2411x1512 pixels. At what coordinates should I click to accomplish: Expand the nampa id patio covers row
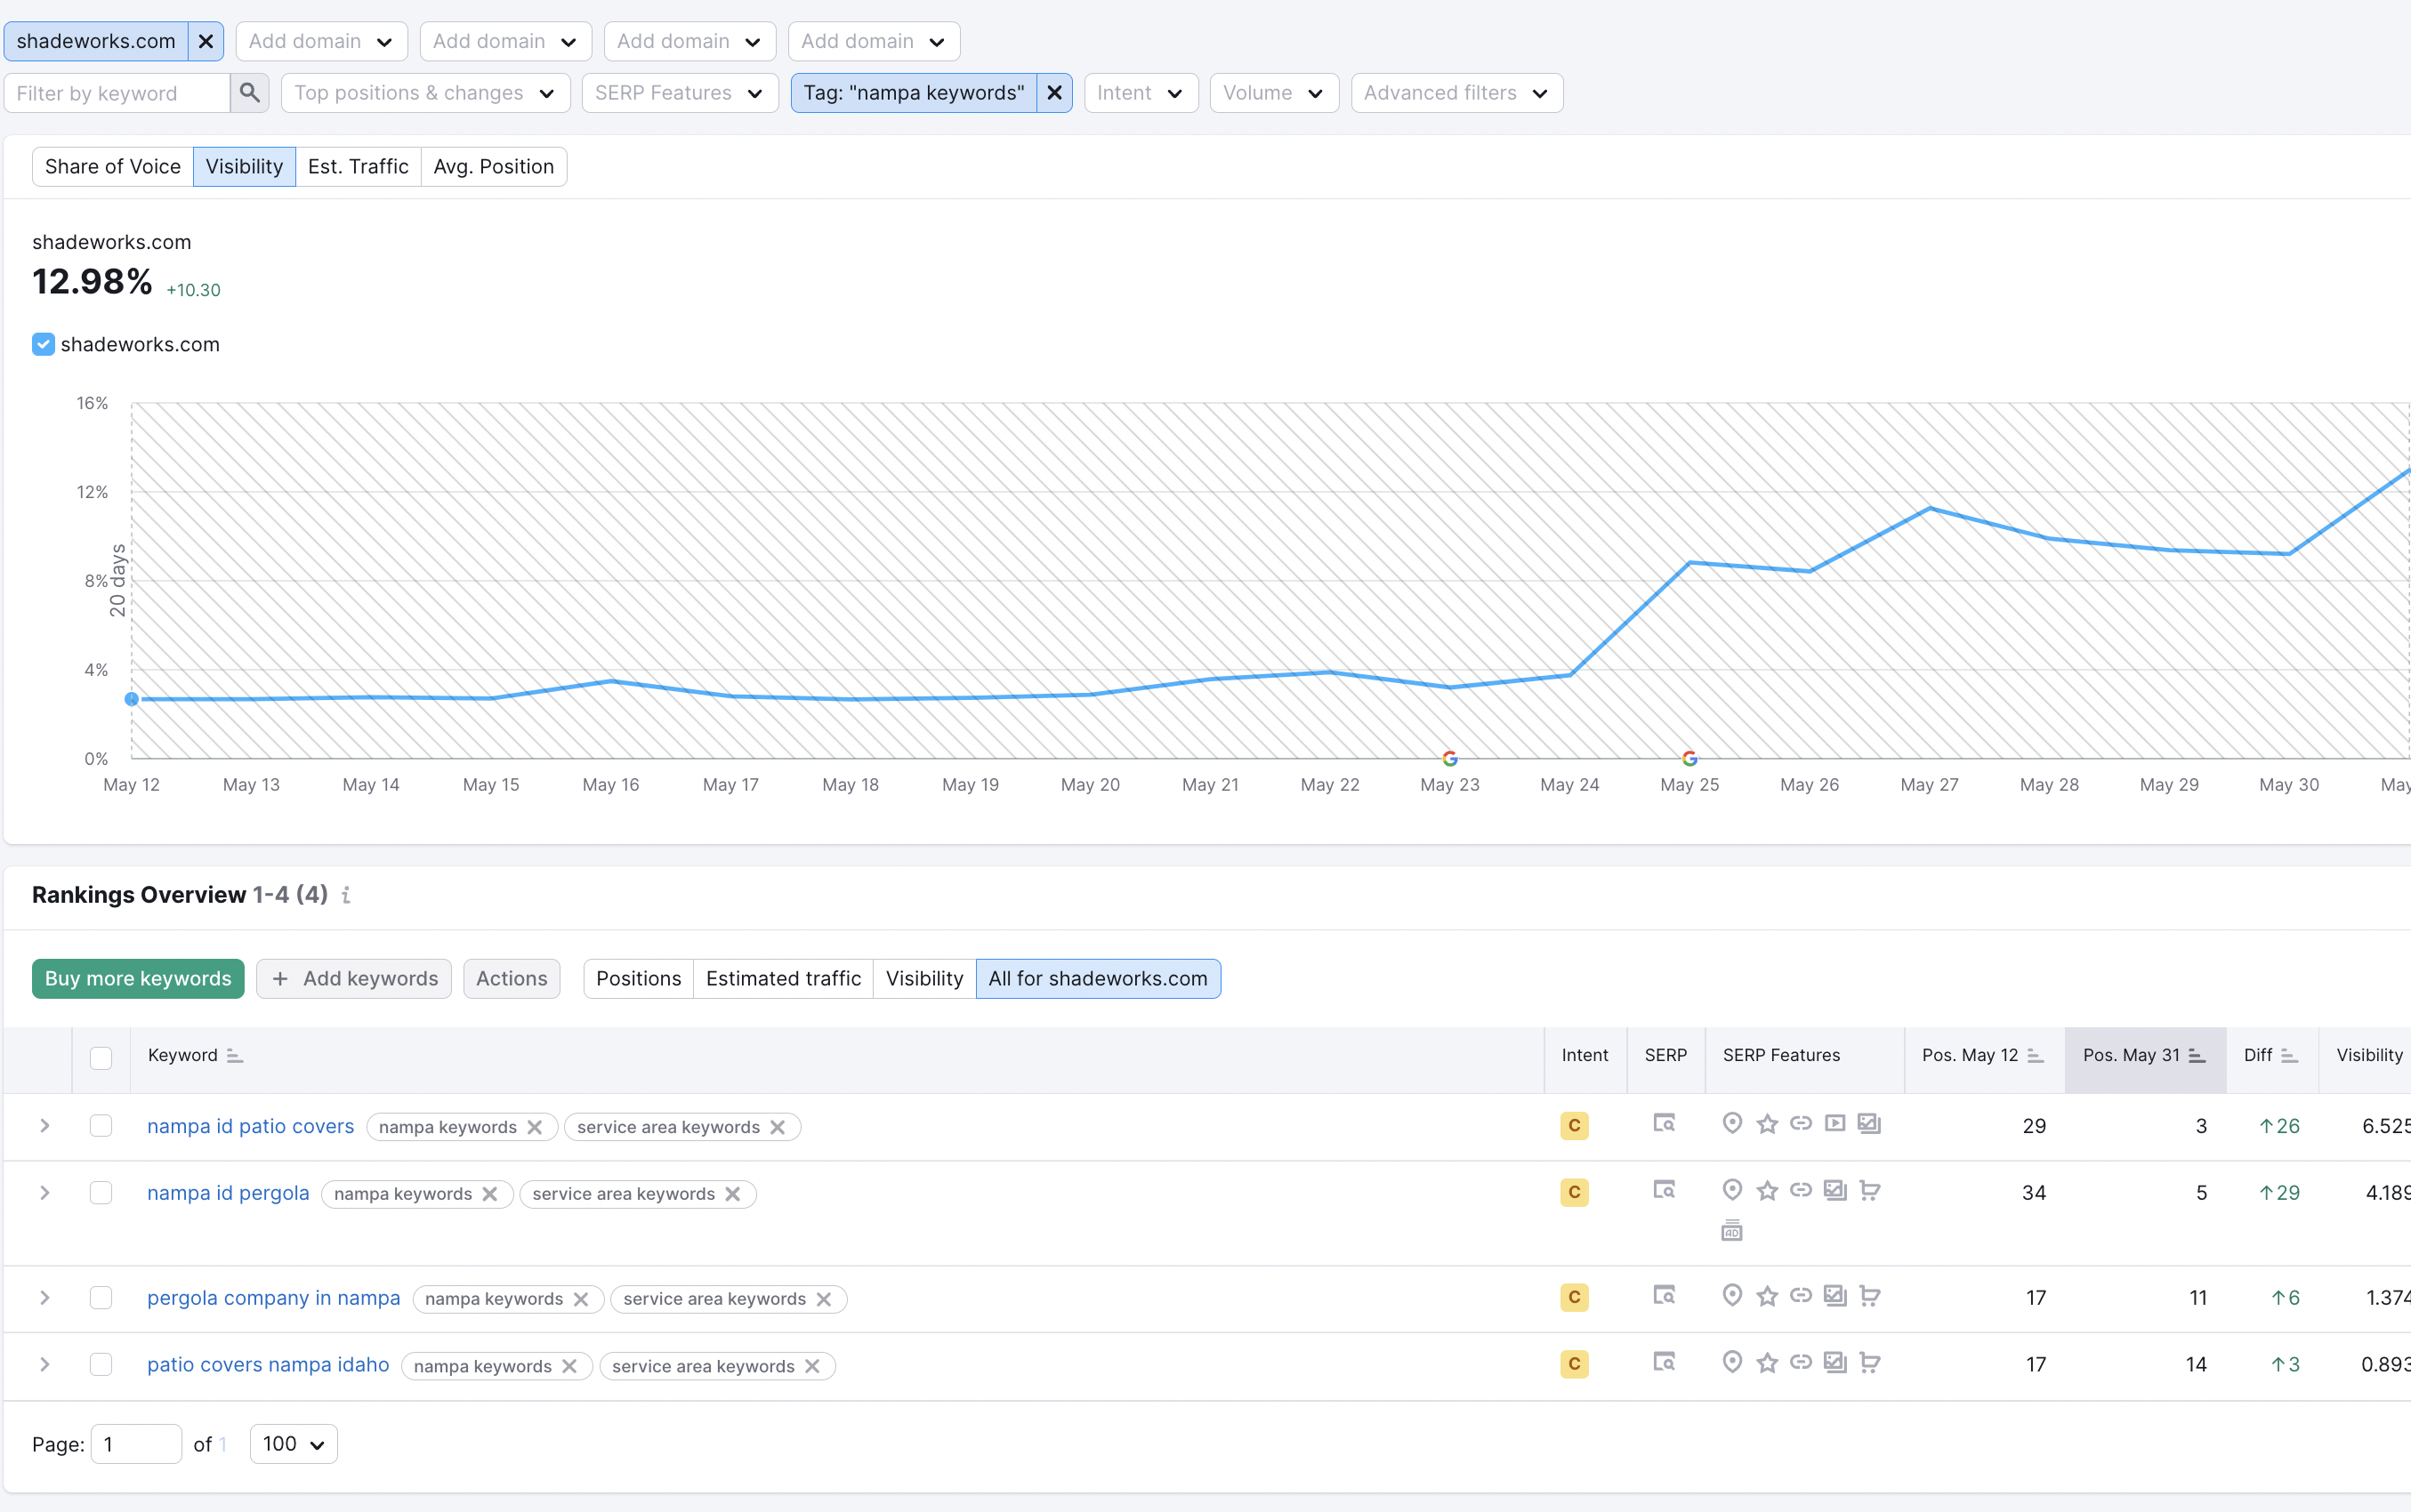click(x=45, y=1126)
